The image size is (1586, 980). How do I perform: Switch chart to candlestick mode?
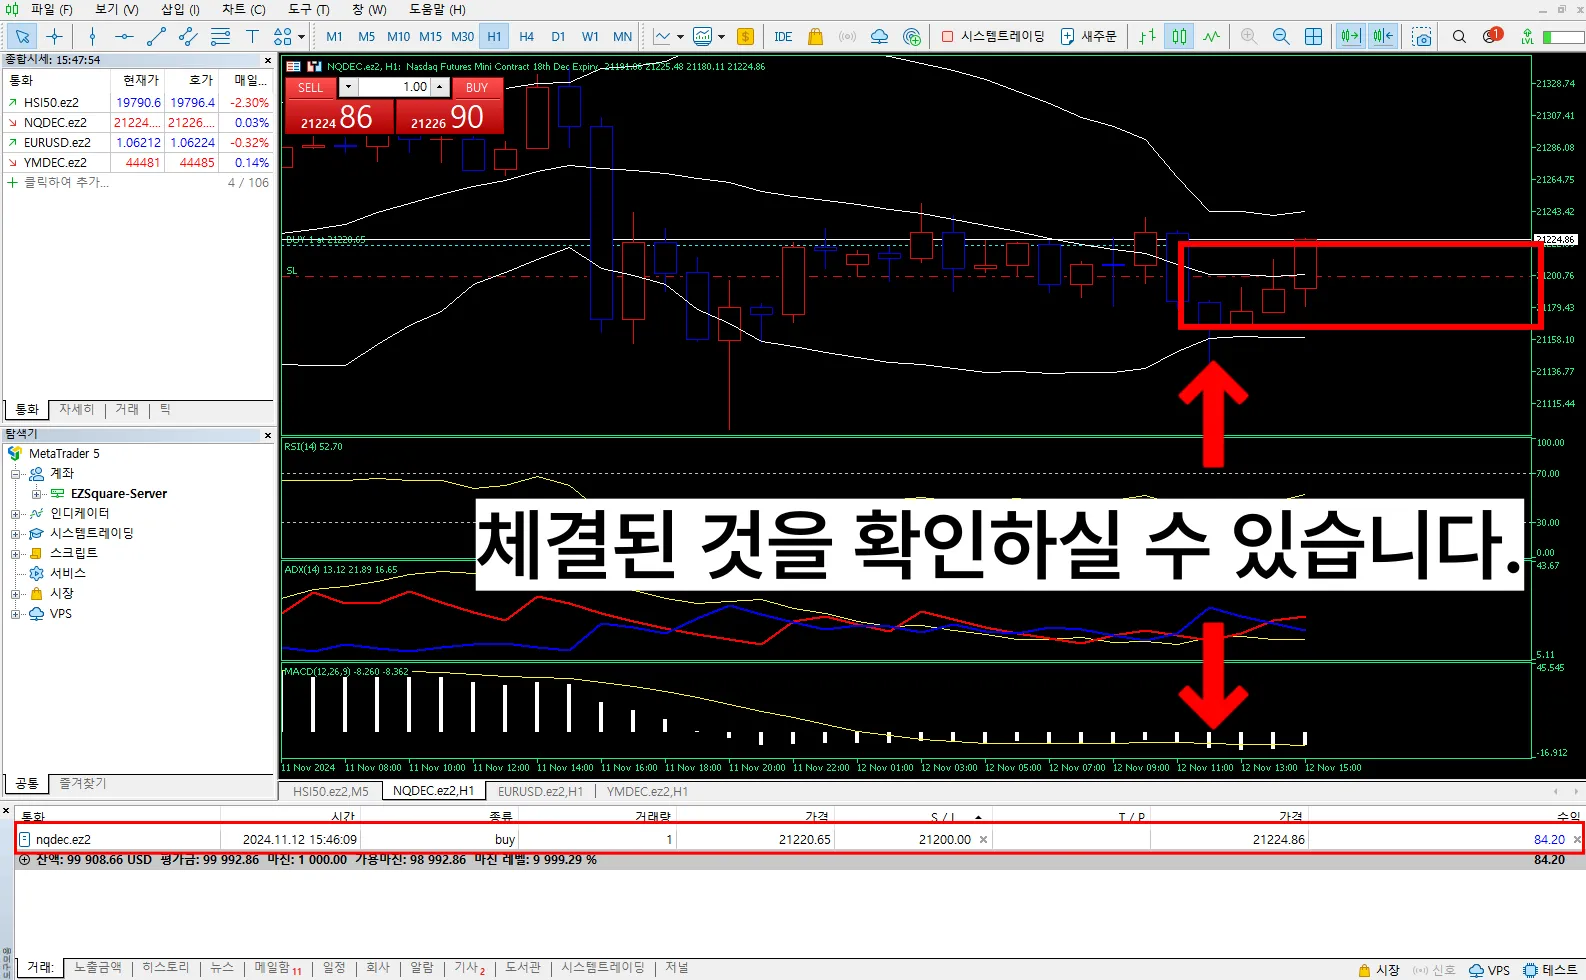pos(1180,36)
